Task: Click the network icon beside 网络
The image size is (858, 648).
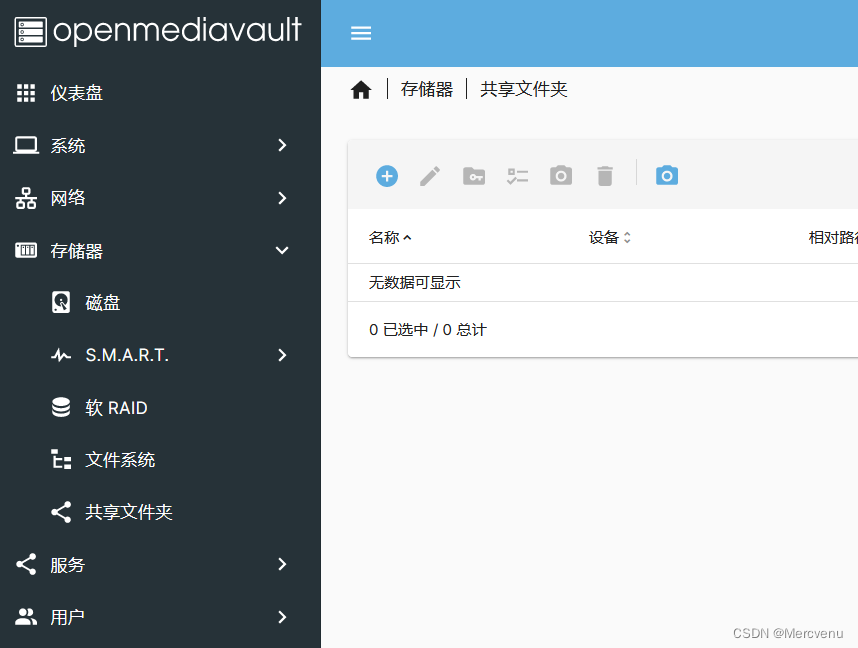Action: pyautogui.click(x=26, y=198)
